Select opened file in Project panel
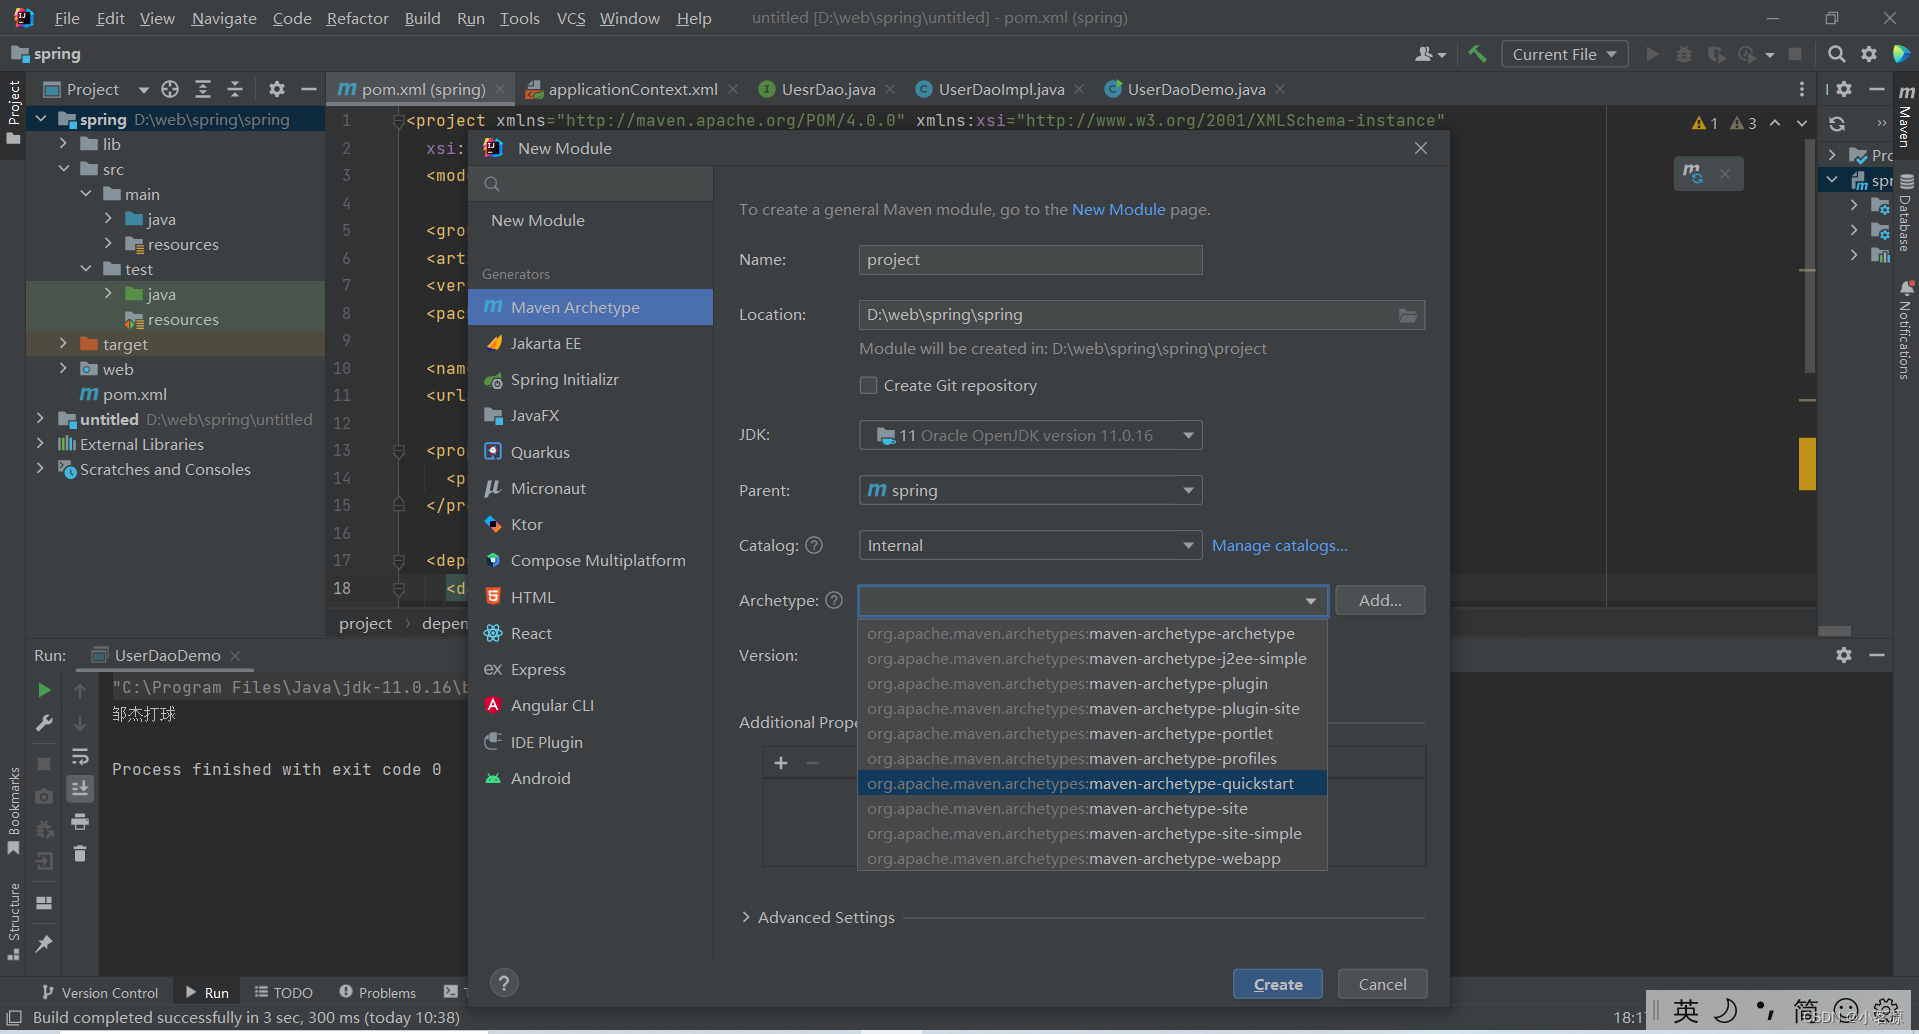Viewport: 1919px width, 1034px height. pyautogui.click(x=170, y=89)
